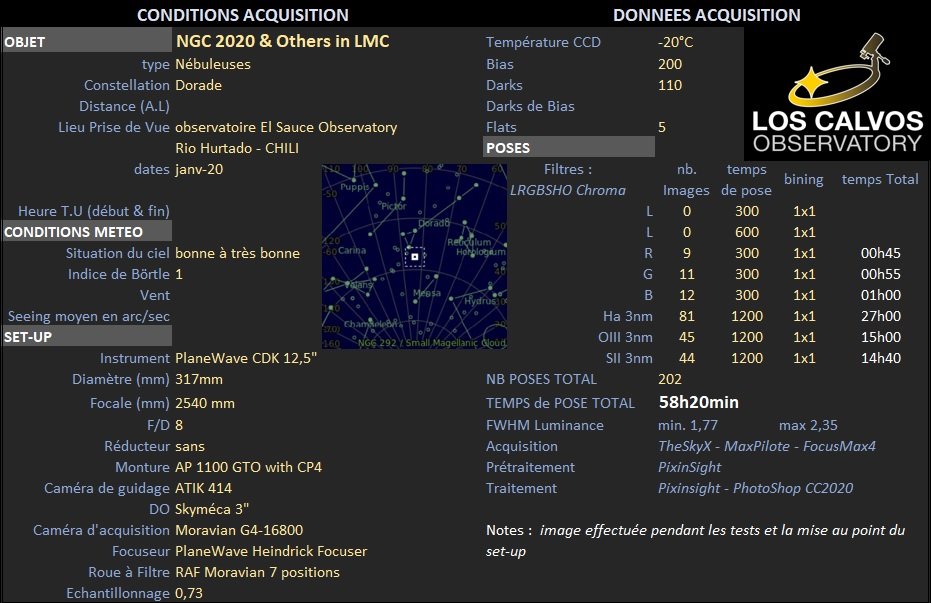Screen dimensions: 931x603
Task: Select the CONDITIONS METEO section header
Action: coord(87,231)
